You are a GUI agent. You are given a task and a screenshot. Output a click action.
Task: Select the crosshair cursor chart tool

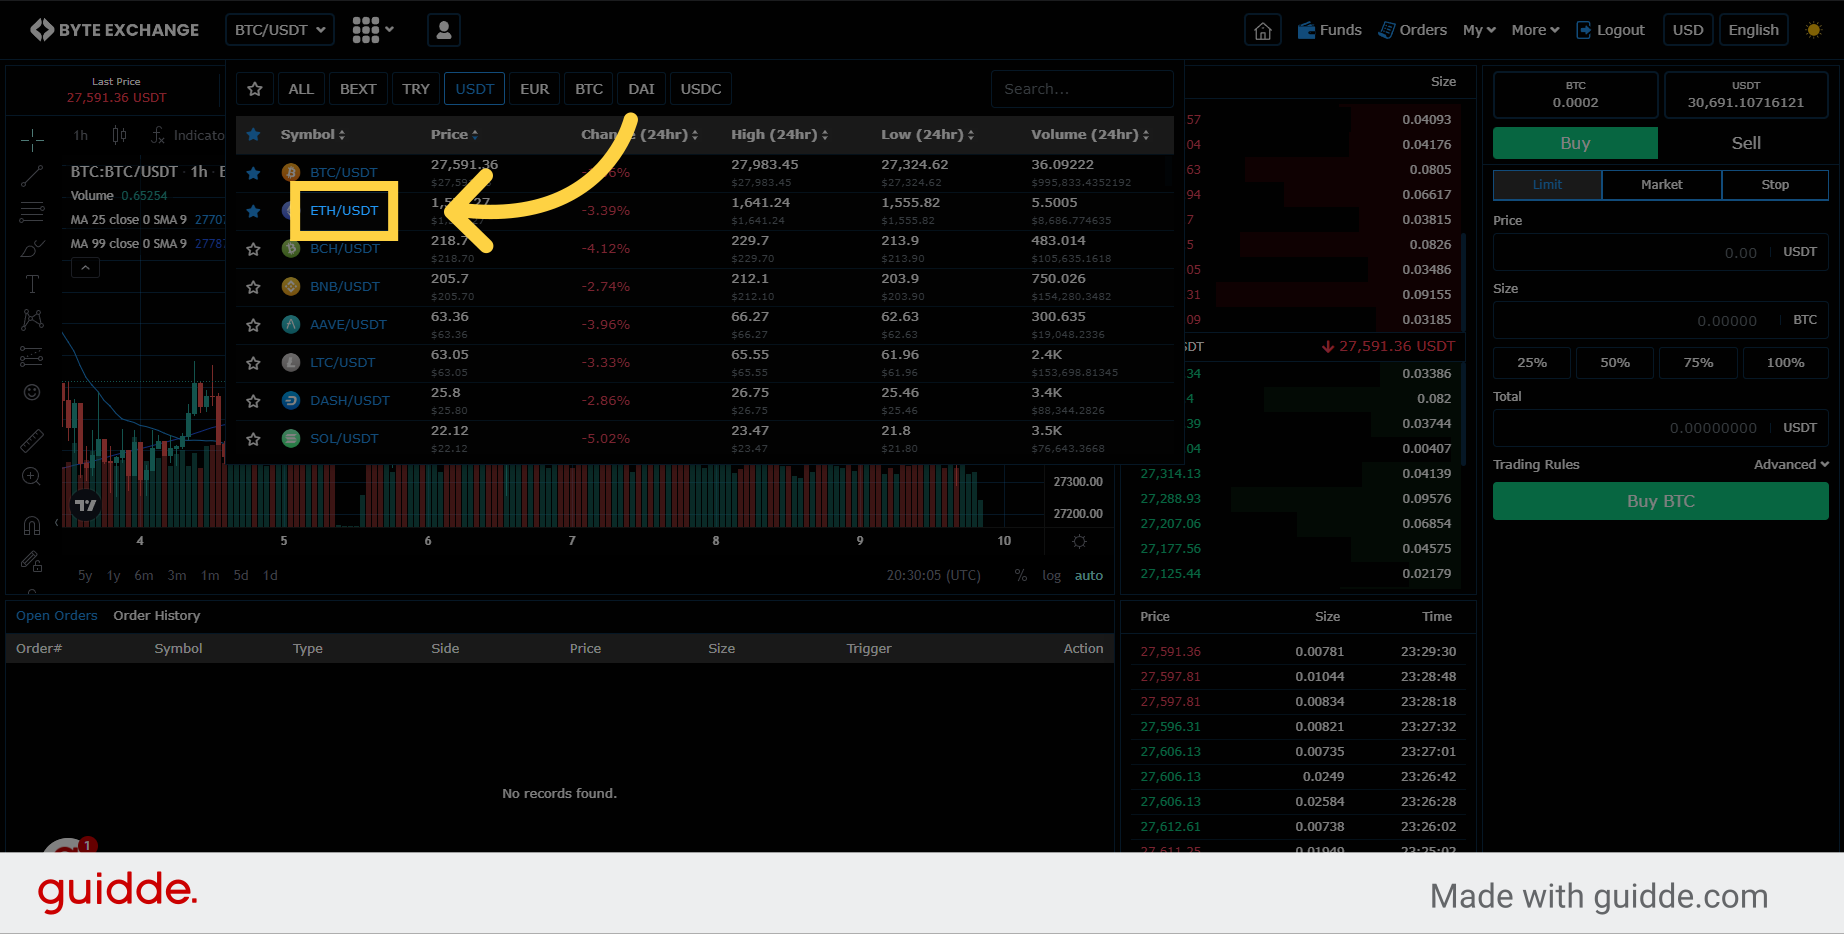point(32,139)
